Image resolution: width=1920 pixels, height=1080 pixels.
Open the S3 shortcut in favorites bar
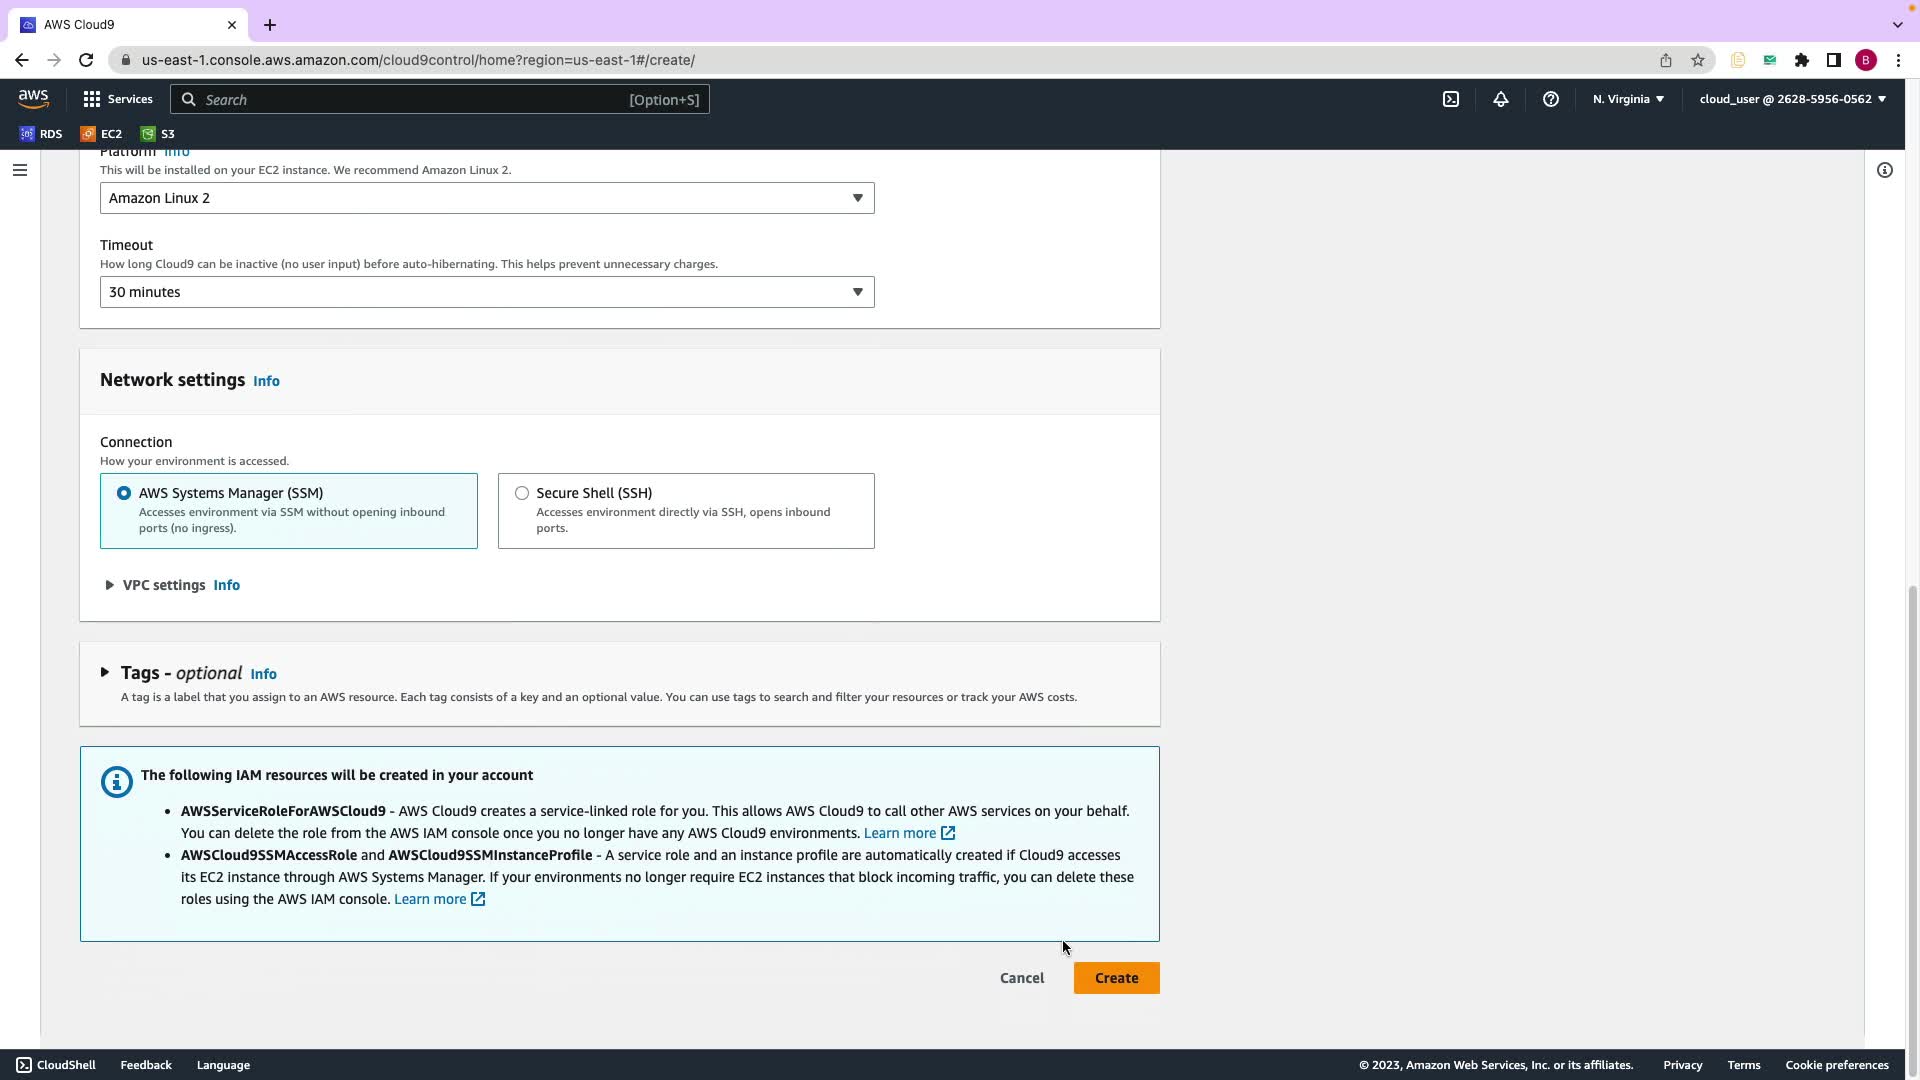[157, 134]
